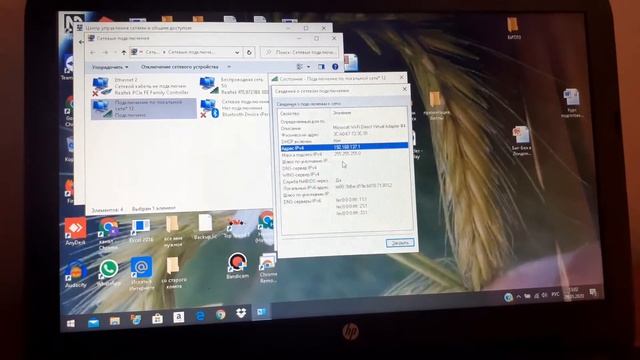This screenshot has width=640, height=360.
Task: Go back in Network Connections window
Action: [93, 52]
